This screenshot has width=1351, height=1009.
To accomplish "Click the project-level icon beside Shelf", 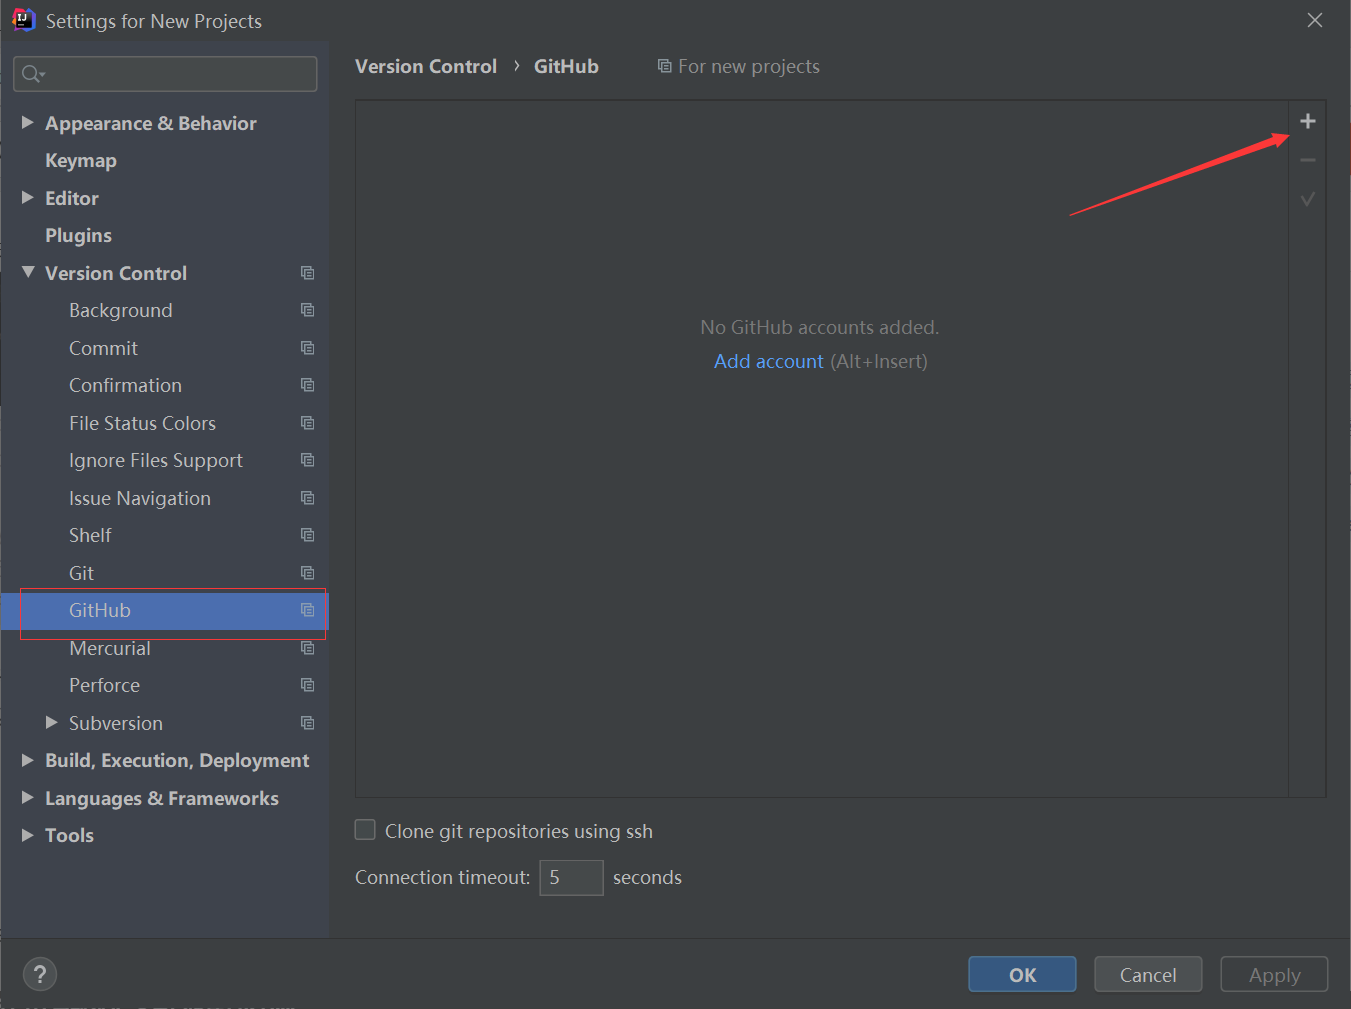I will [307, 535].
